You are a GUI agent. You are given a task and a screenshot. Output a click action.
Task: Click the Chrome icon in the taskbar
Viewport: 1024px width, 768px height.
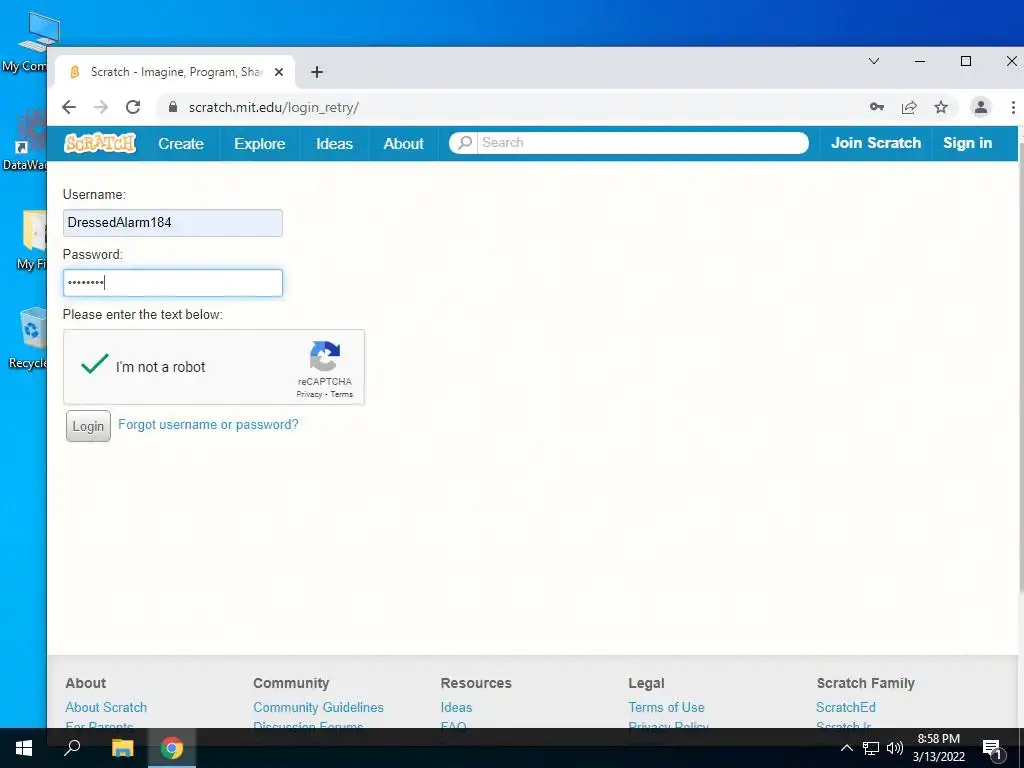click(x=172, y=748)
